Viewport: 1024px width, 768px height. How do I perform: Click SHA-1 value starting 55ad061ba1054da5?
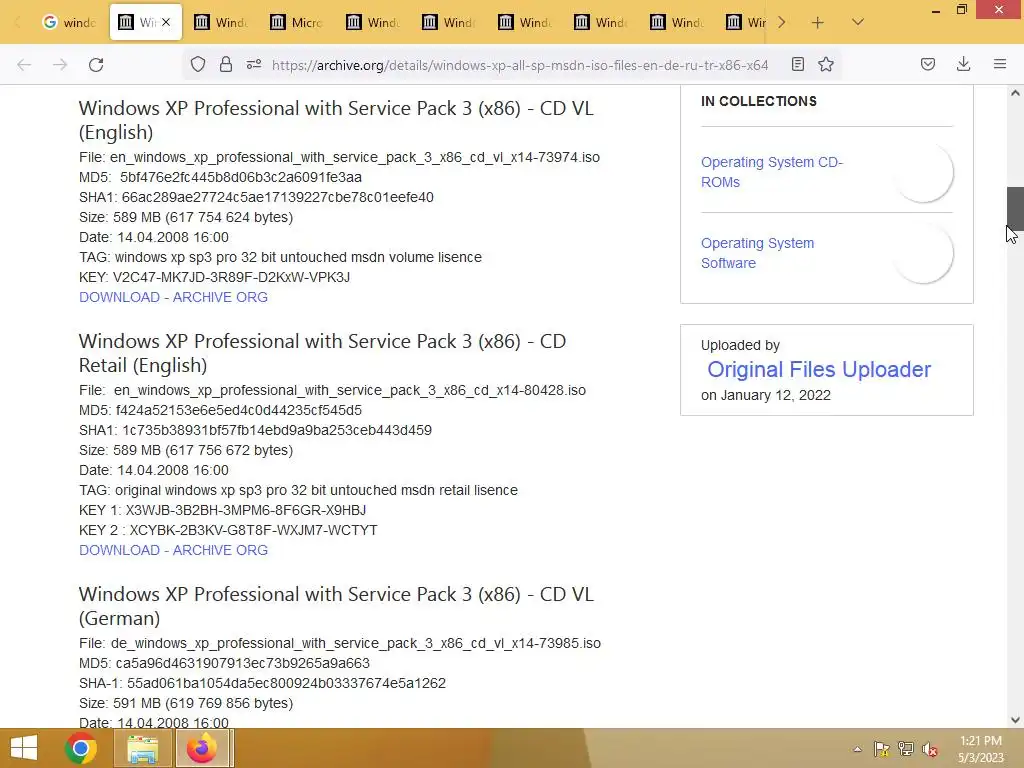tap(286, 683)
